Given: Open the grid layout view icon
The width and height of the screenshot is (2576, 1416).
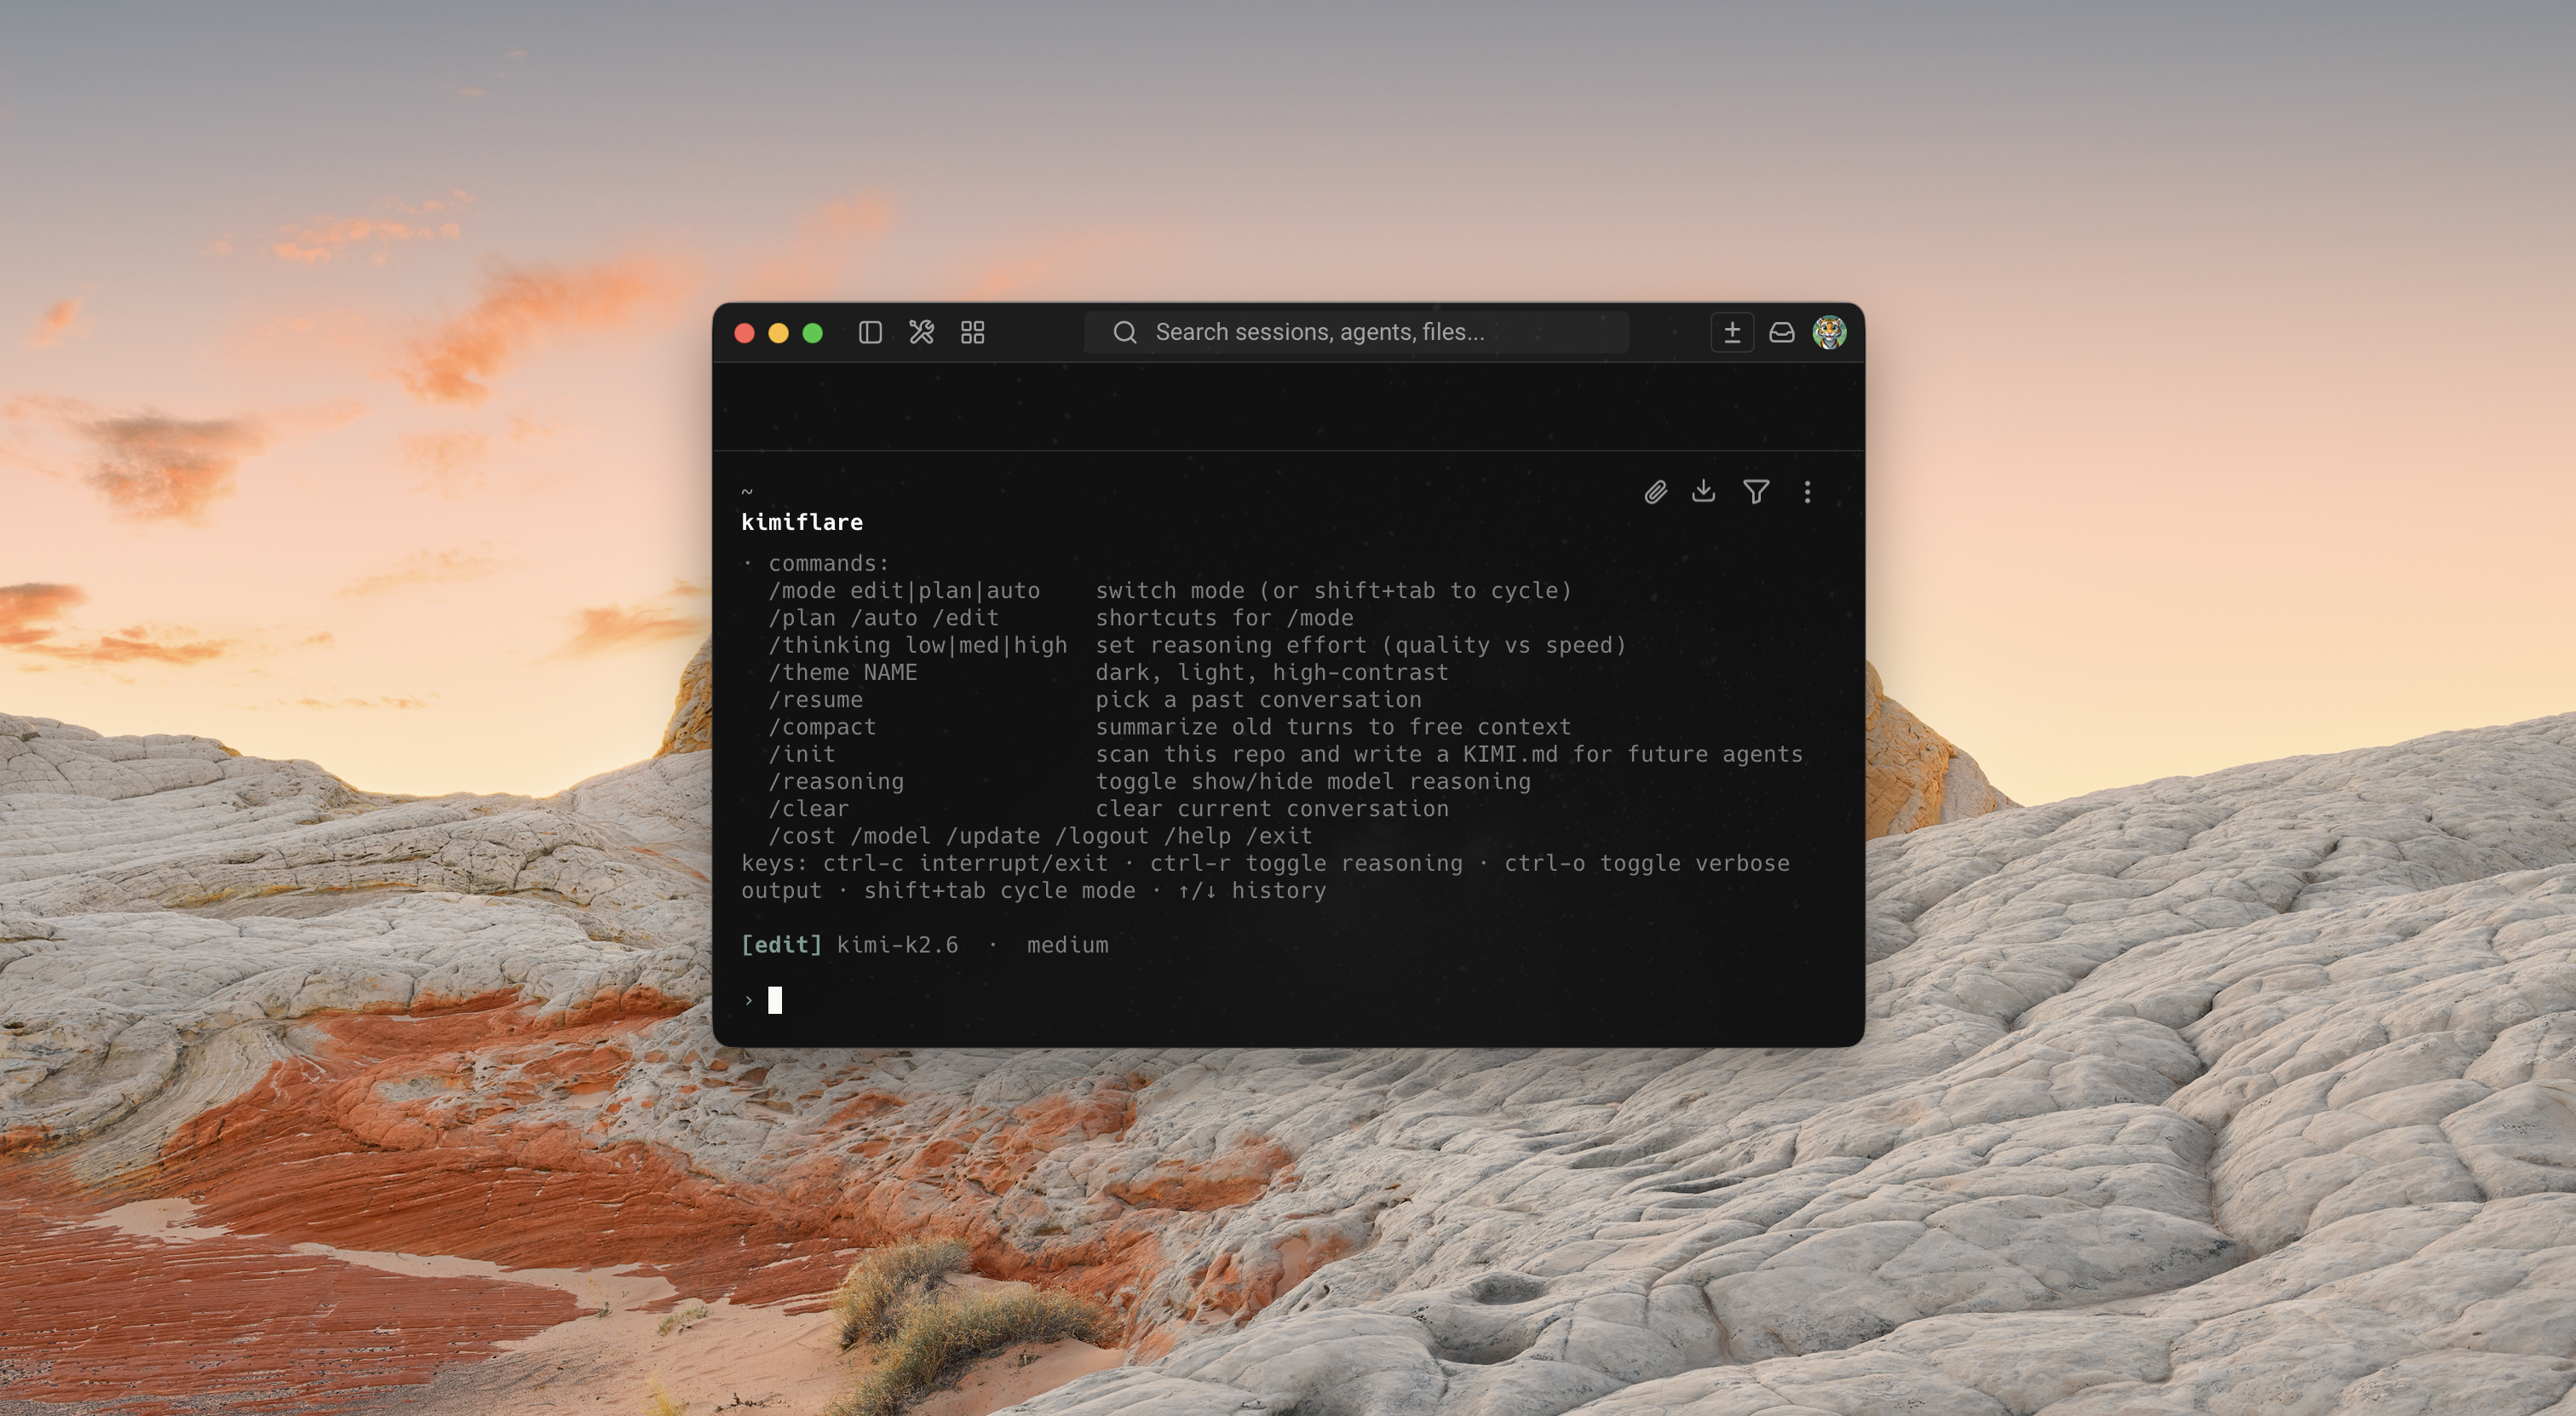Looking at the screenshot, I should click(972, 333).
